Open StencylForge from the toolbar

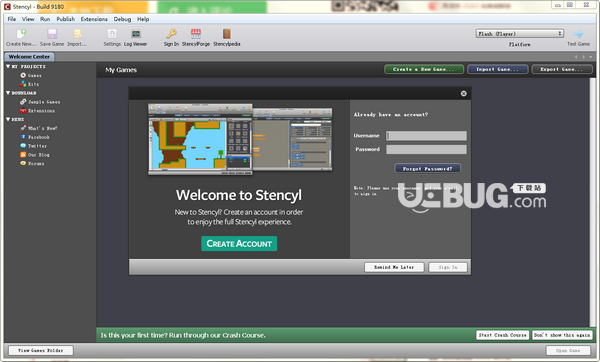pyautogui.click(x=196, y=34)
